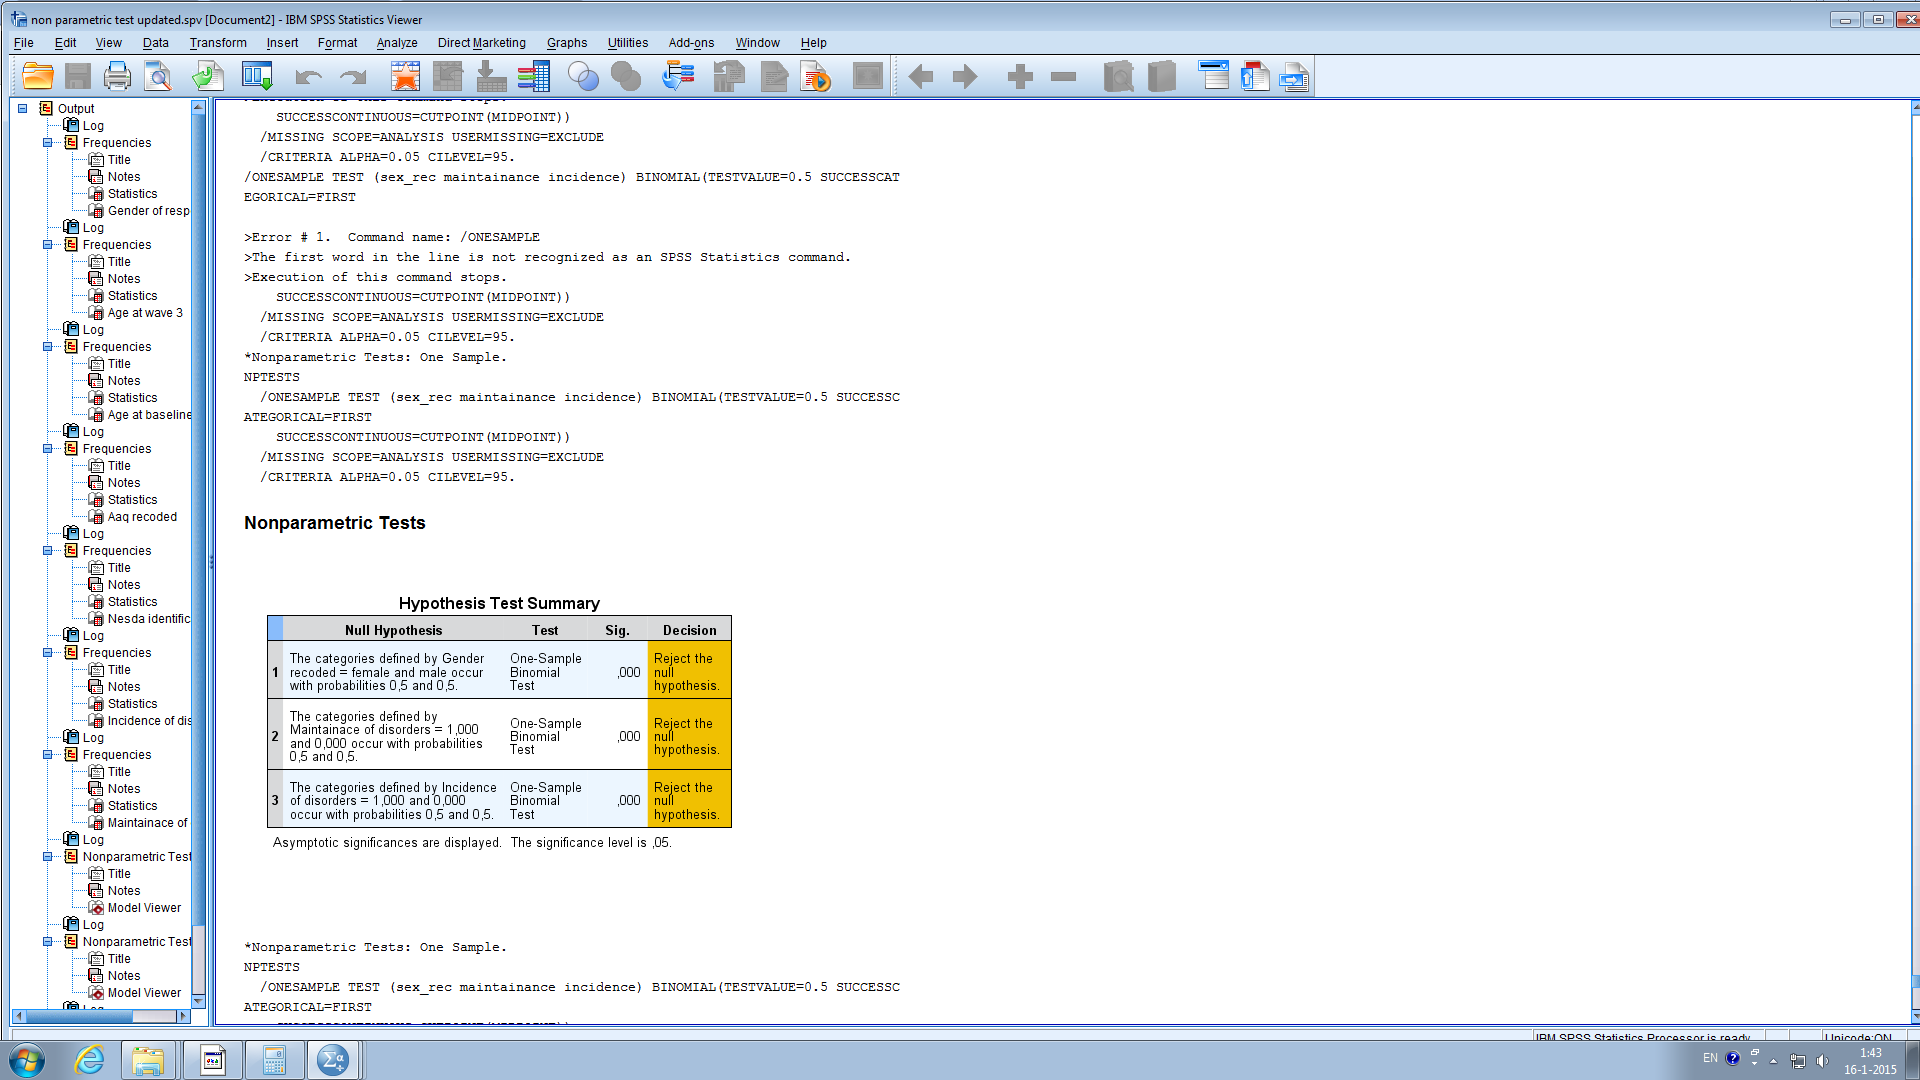Select 'Aaq recoded' table in outline

[142, 517]
